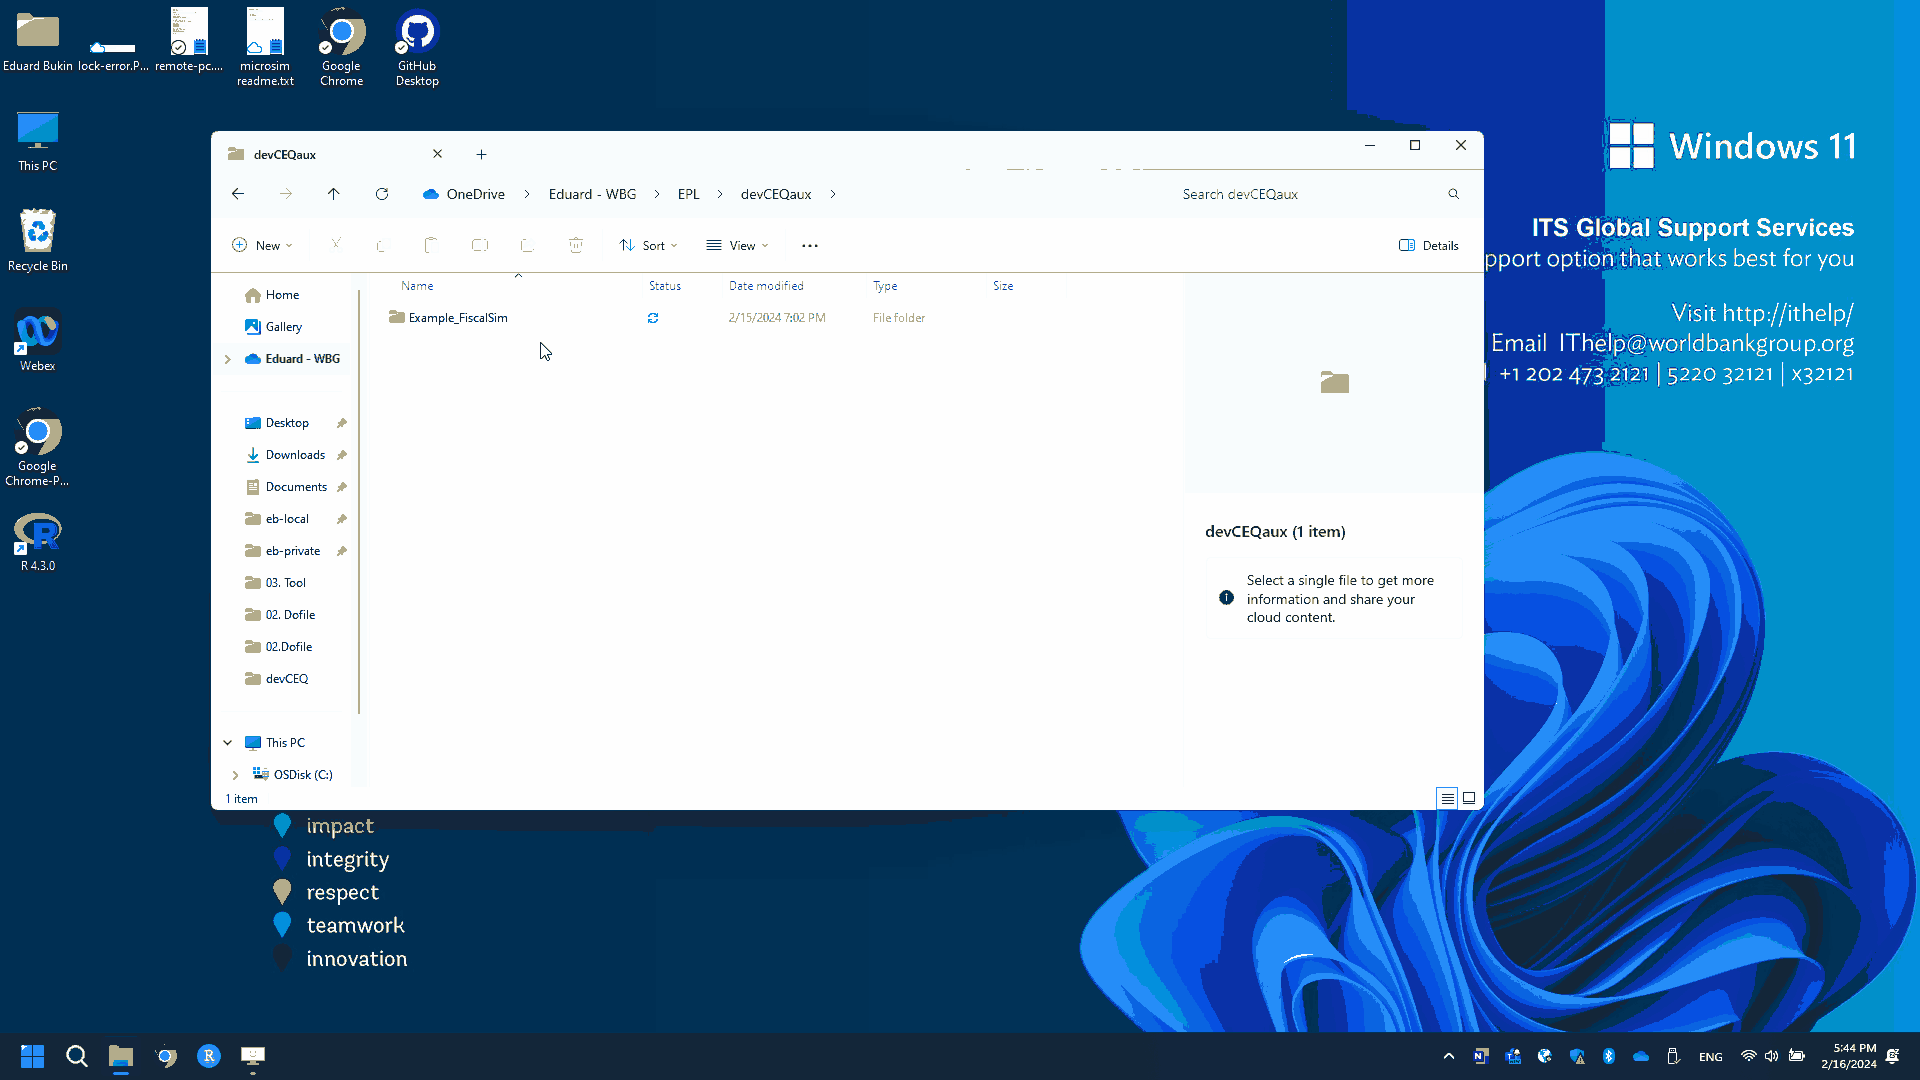Screen dimensions: 1920x1080
Task: Open the See more (three dots) menu
Action: (809, 246)
